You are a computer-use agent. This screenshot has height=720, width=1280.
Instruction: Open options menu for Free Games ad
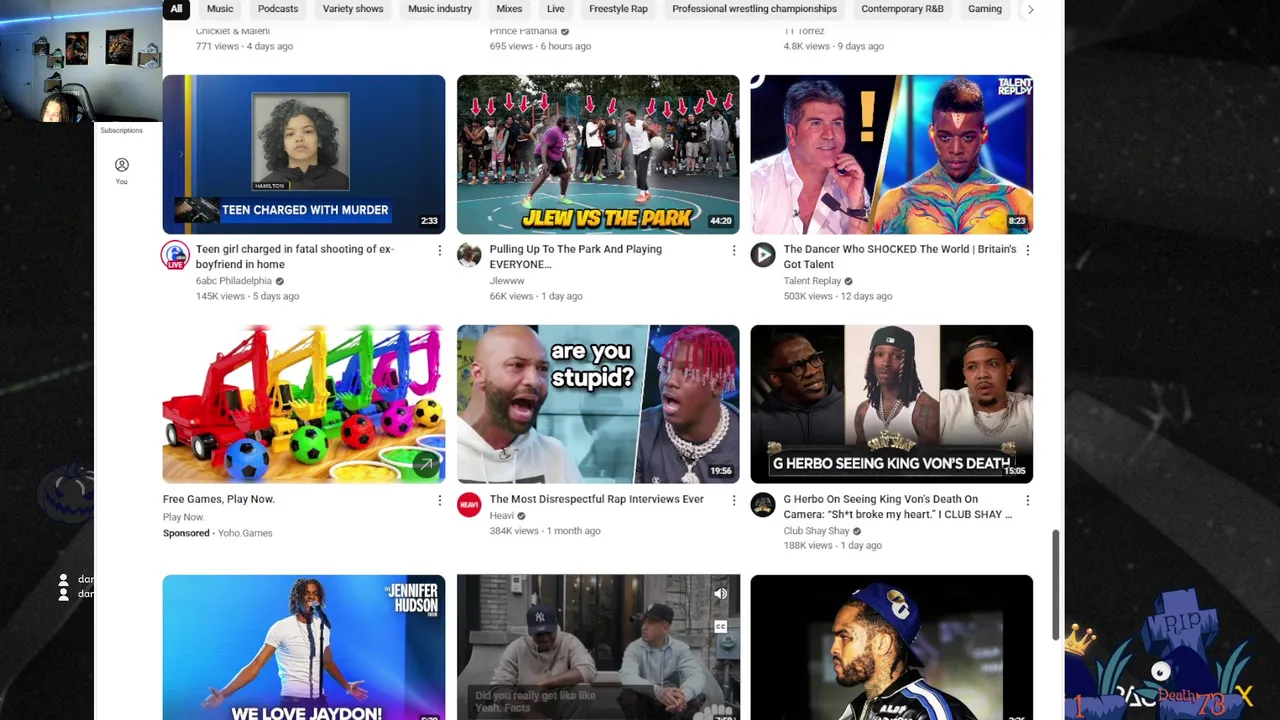[439, 500]
